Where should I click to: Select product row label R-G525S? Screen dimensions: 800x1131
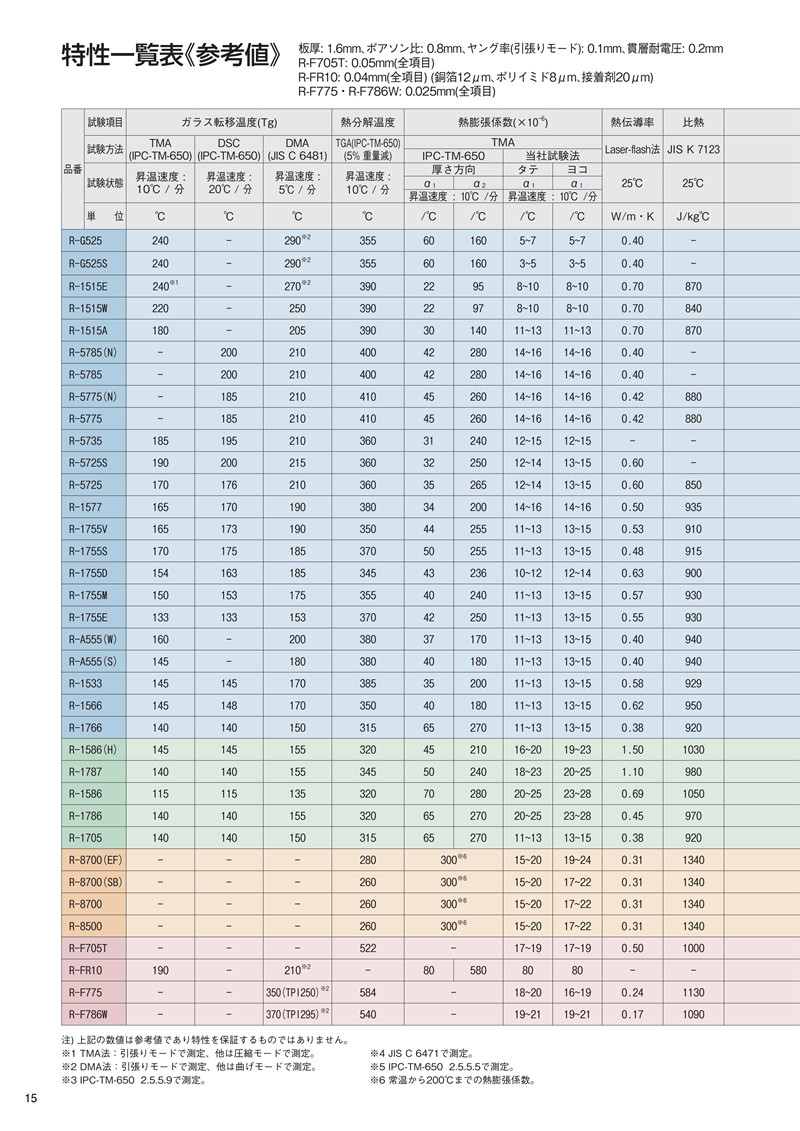click(88, 263)
